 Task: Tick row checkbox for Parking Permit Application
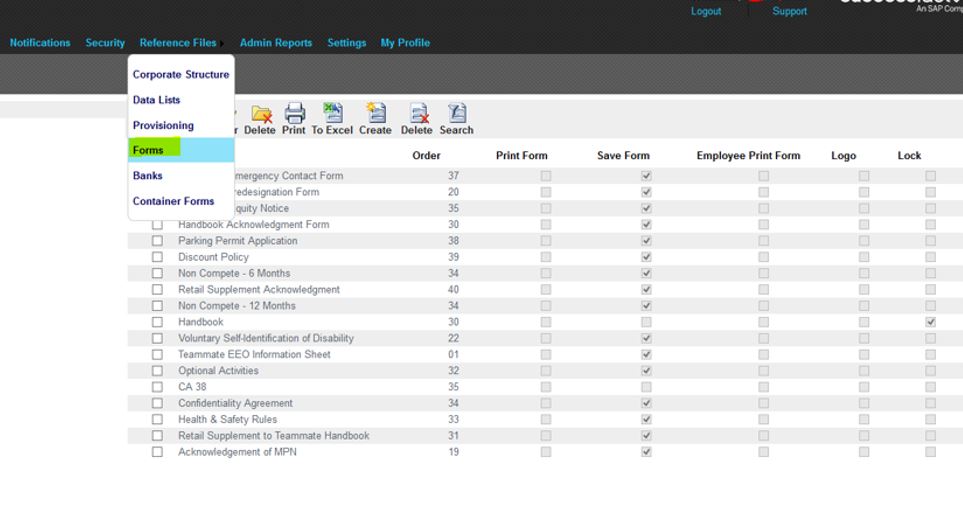[157, 241]
